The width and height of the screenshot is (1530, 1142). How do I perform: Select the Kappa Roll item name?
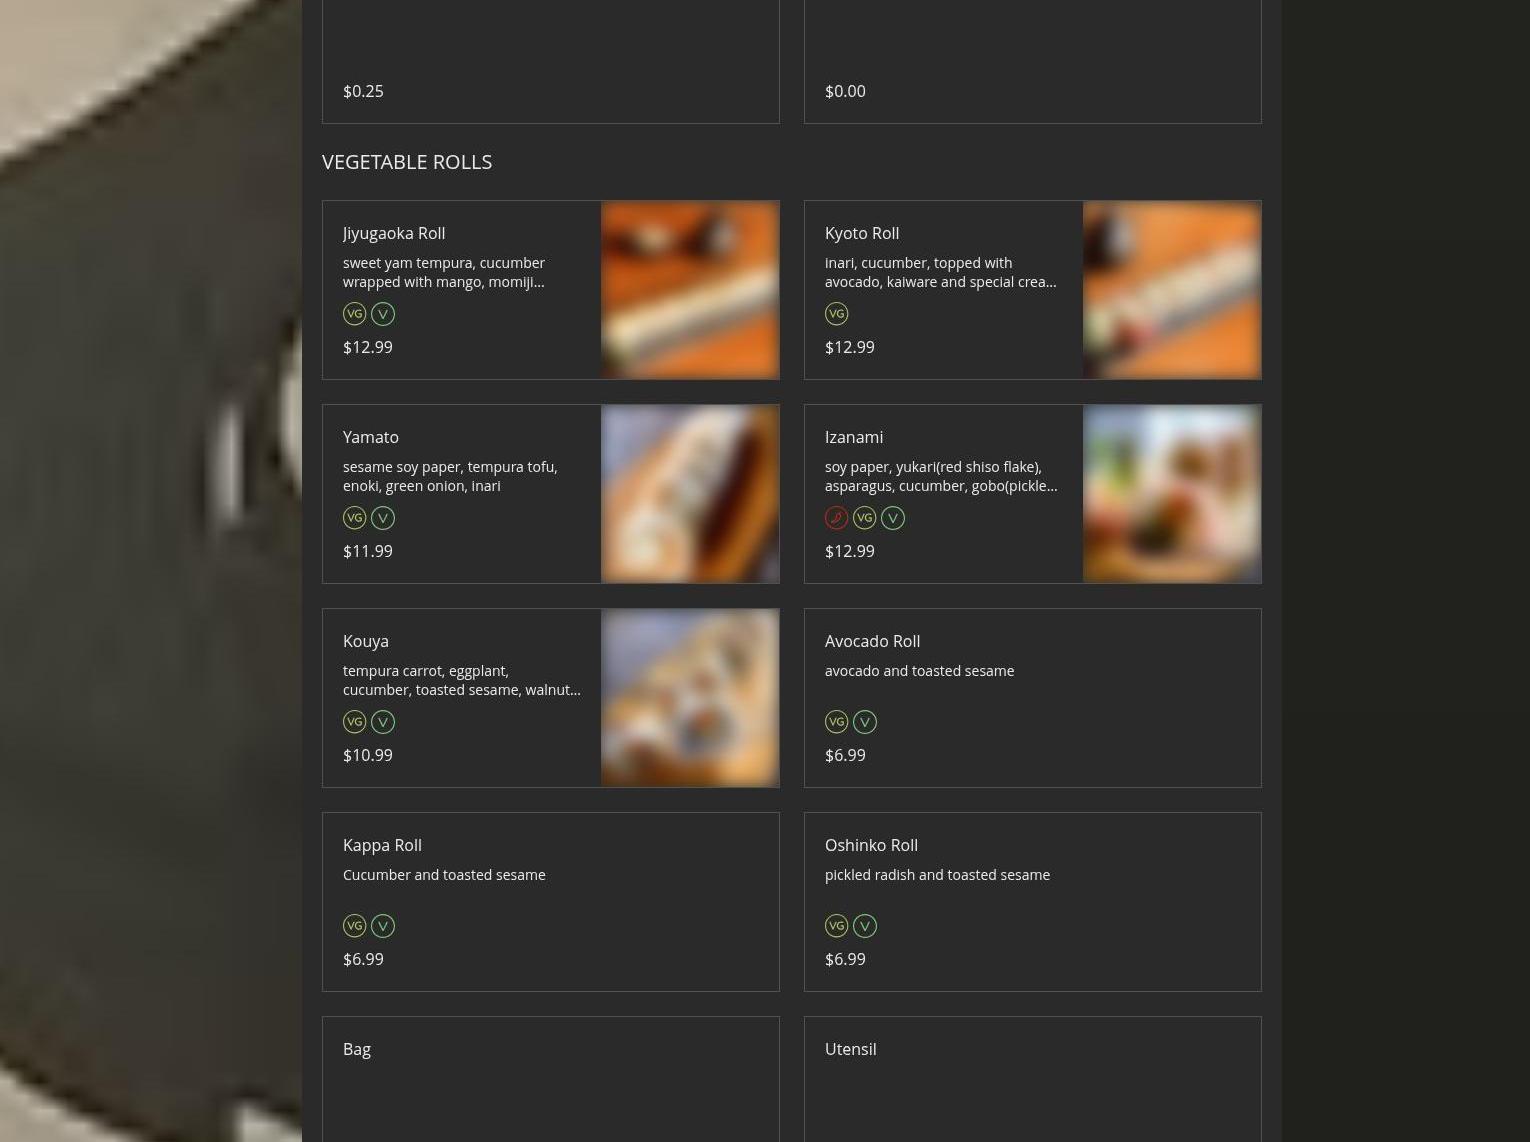[x=382, y=845]
